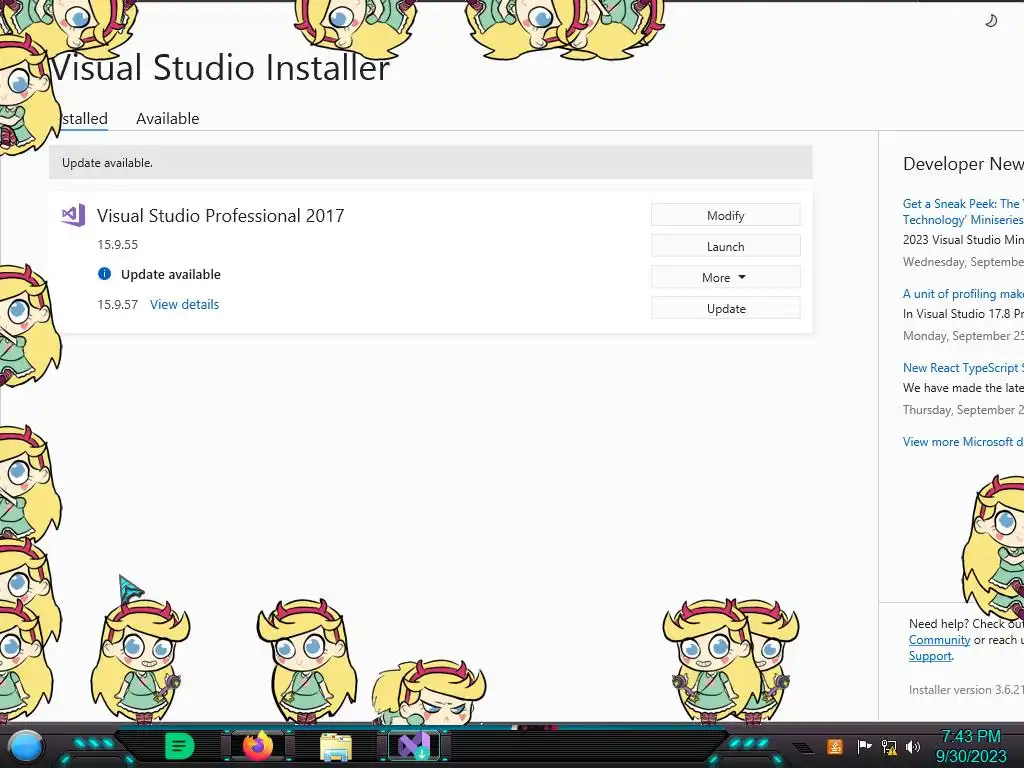
Task: Click the Modify button
Action: [x=726, y=216]
